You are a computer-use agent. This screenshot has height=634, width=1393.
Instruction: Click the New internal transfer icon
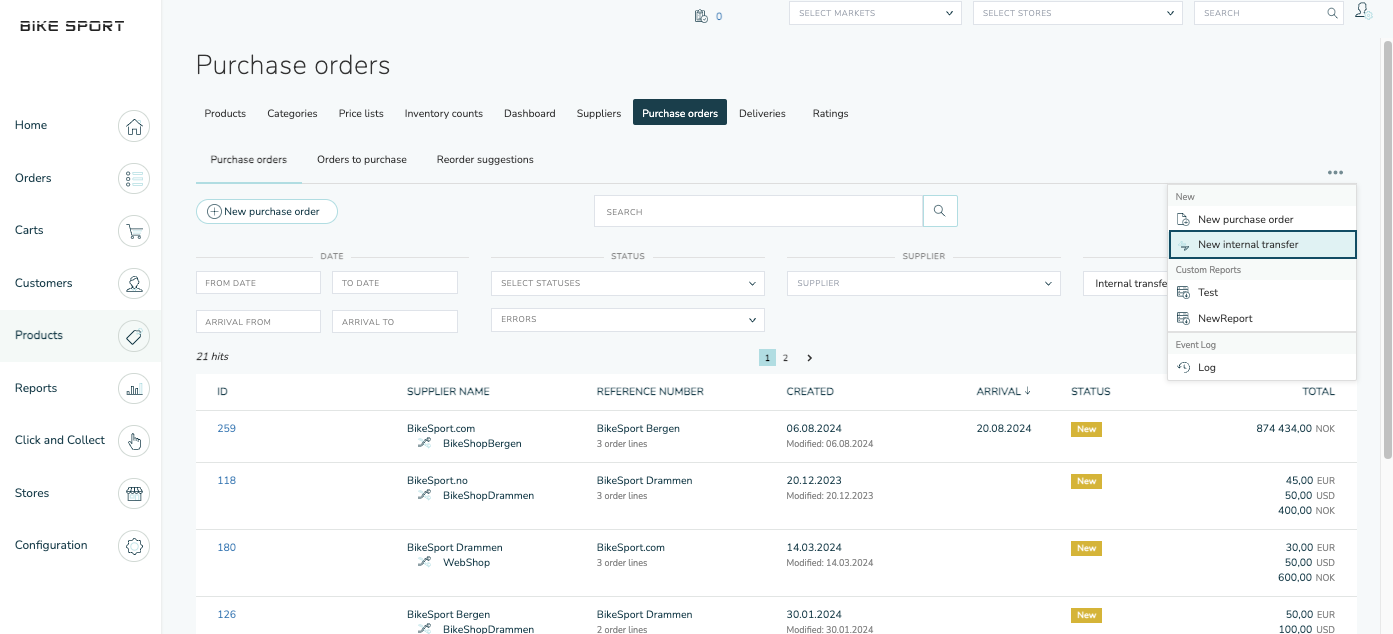(x=1184, y=245)
